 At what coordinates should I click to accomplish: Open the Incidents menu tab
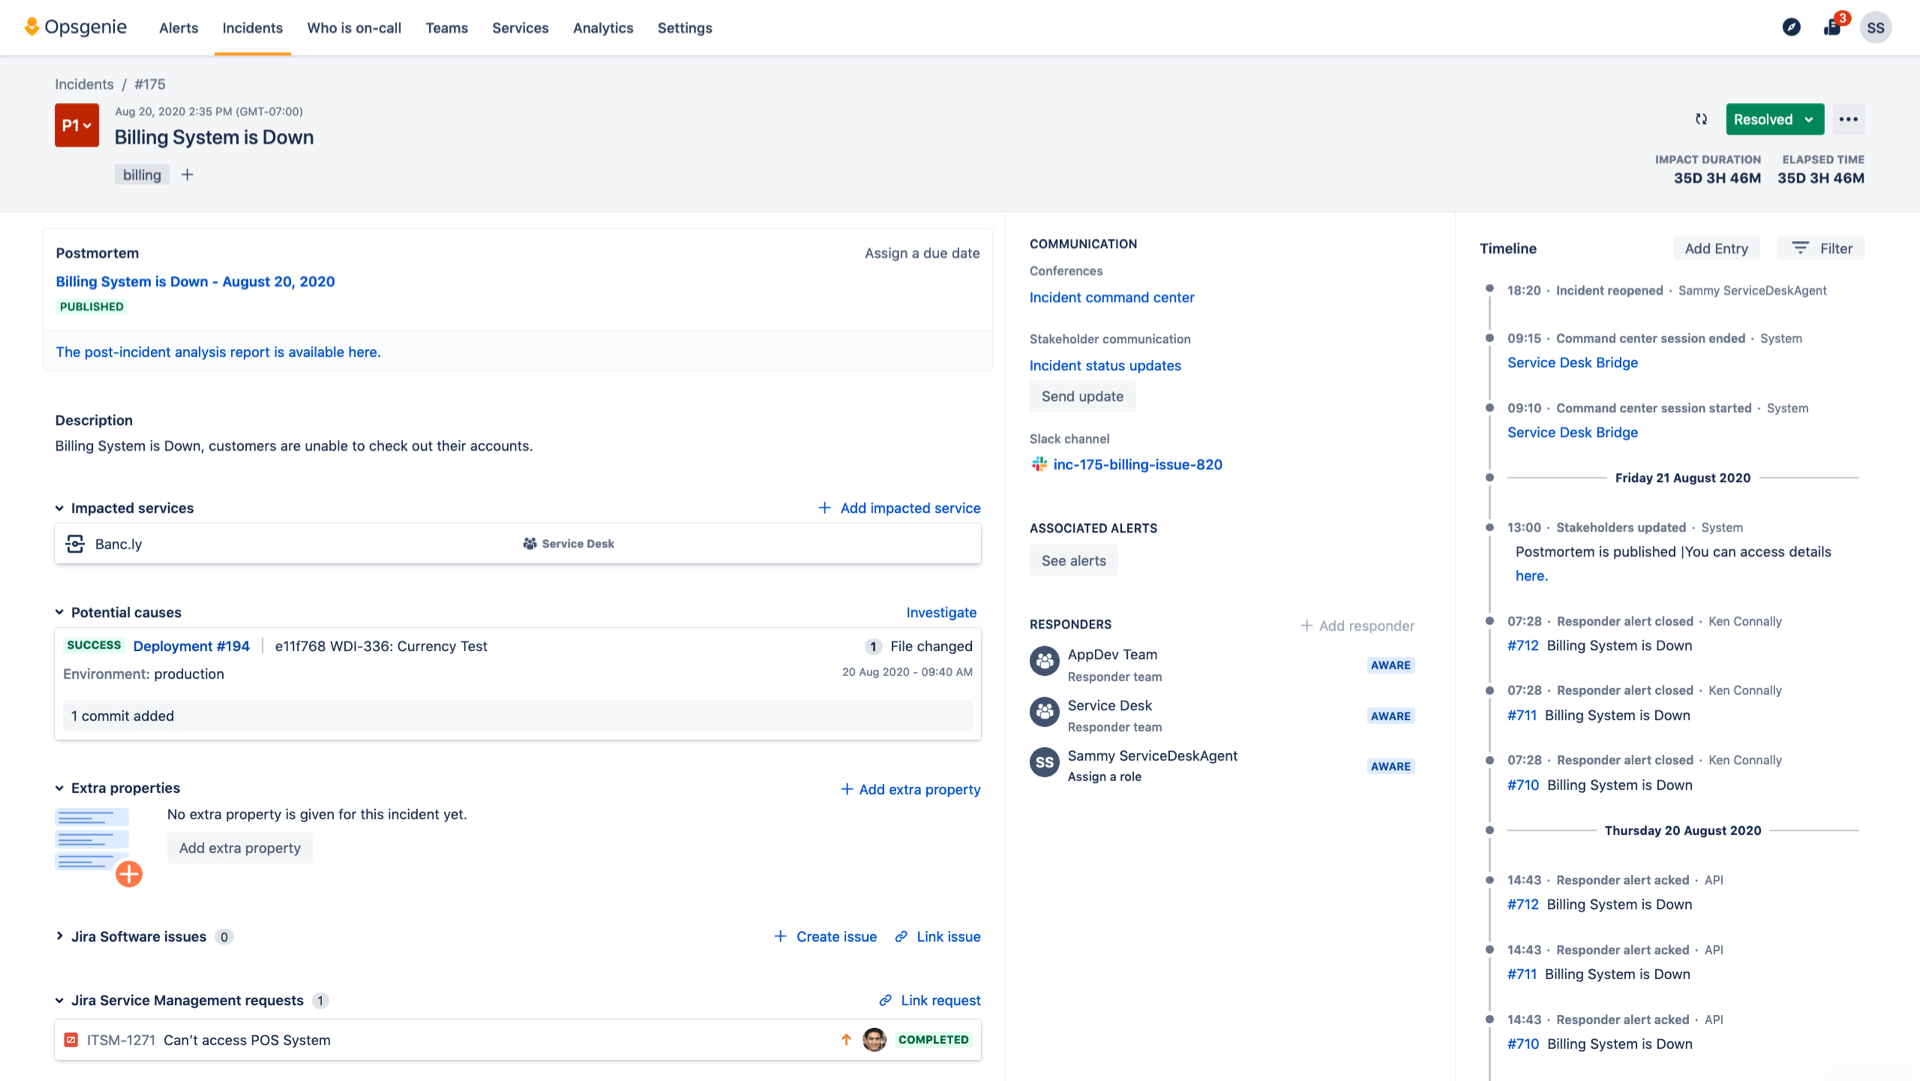point(253,28)
